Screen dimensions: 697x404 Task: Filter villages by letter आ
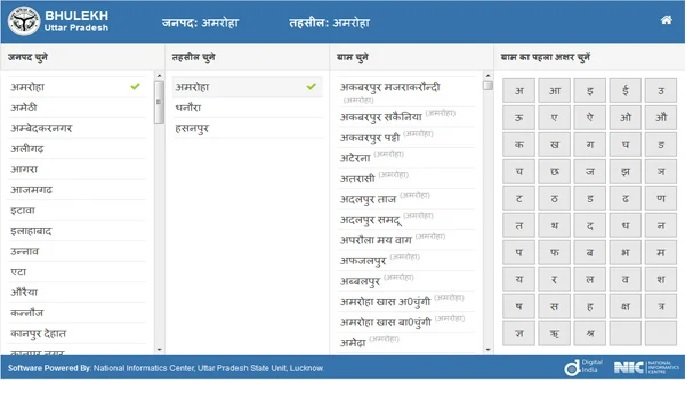(x=554, y=91)
